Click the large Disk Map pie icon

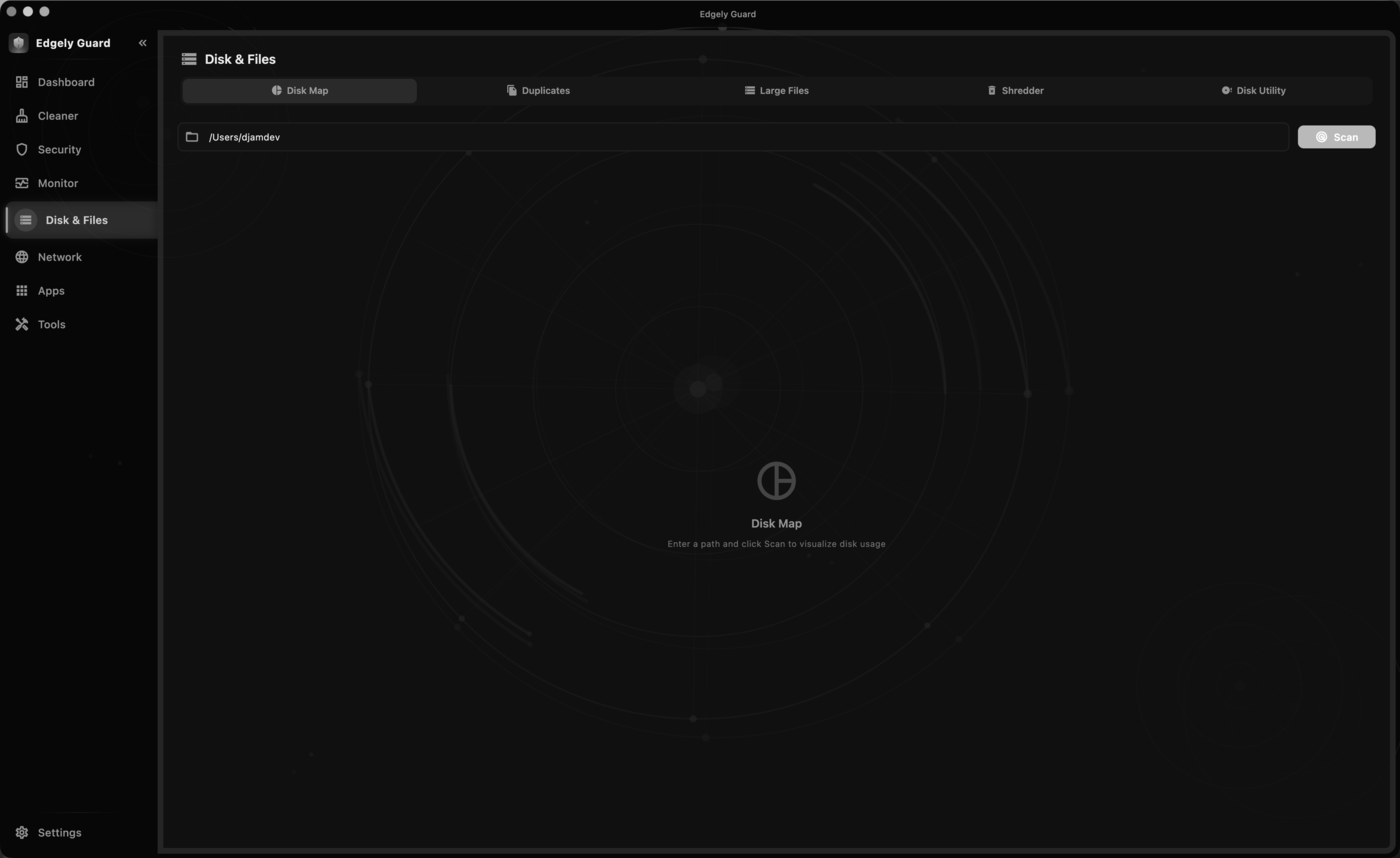[776, 481]
